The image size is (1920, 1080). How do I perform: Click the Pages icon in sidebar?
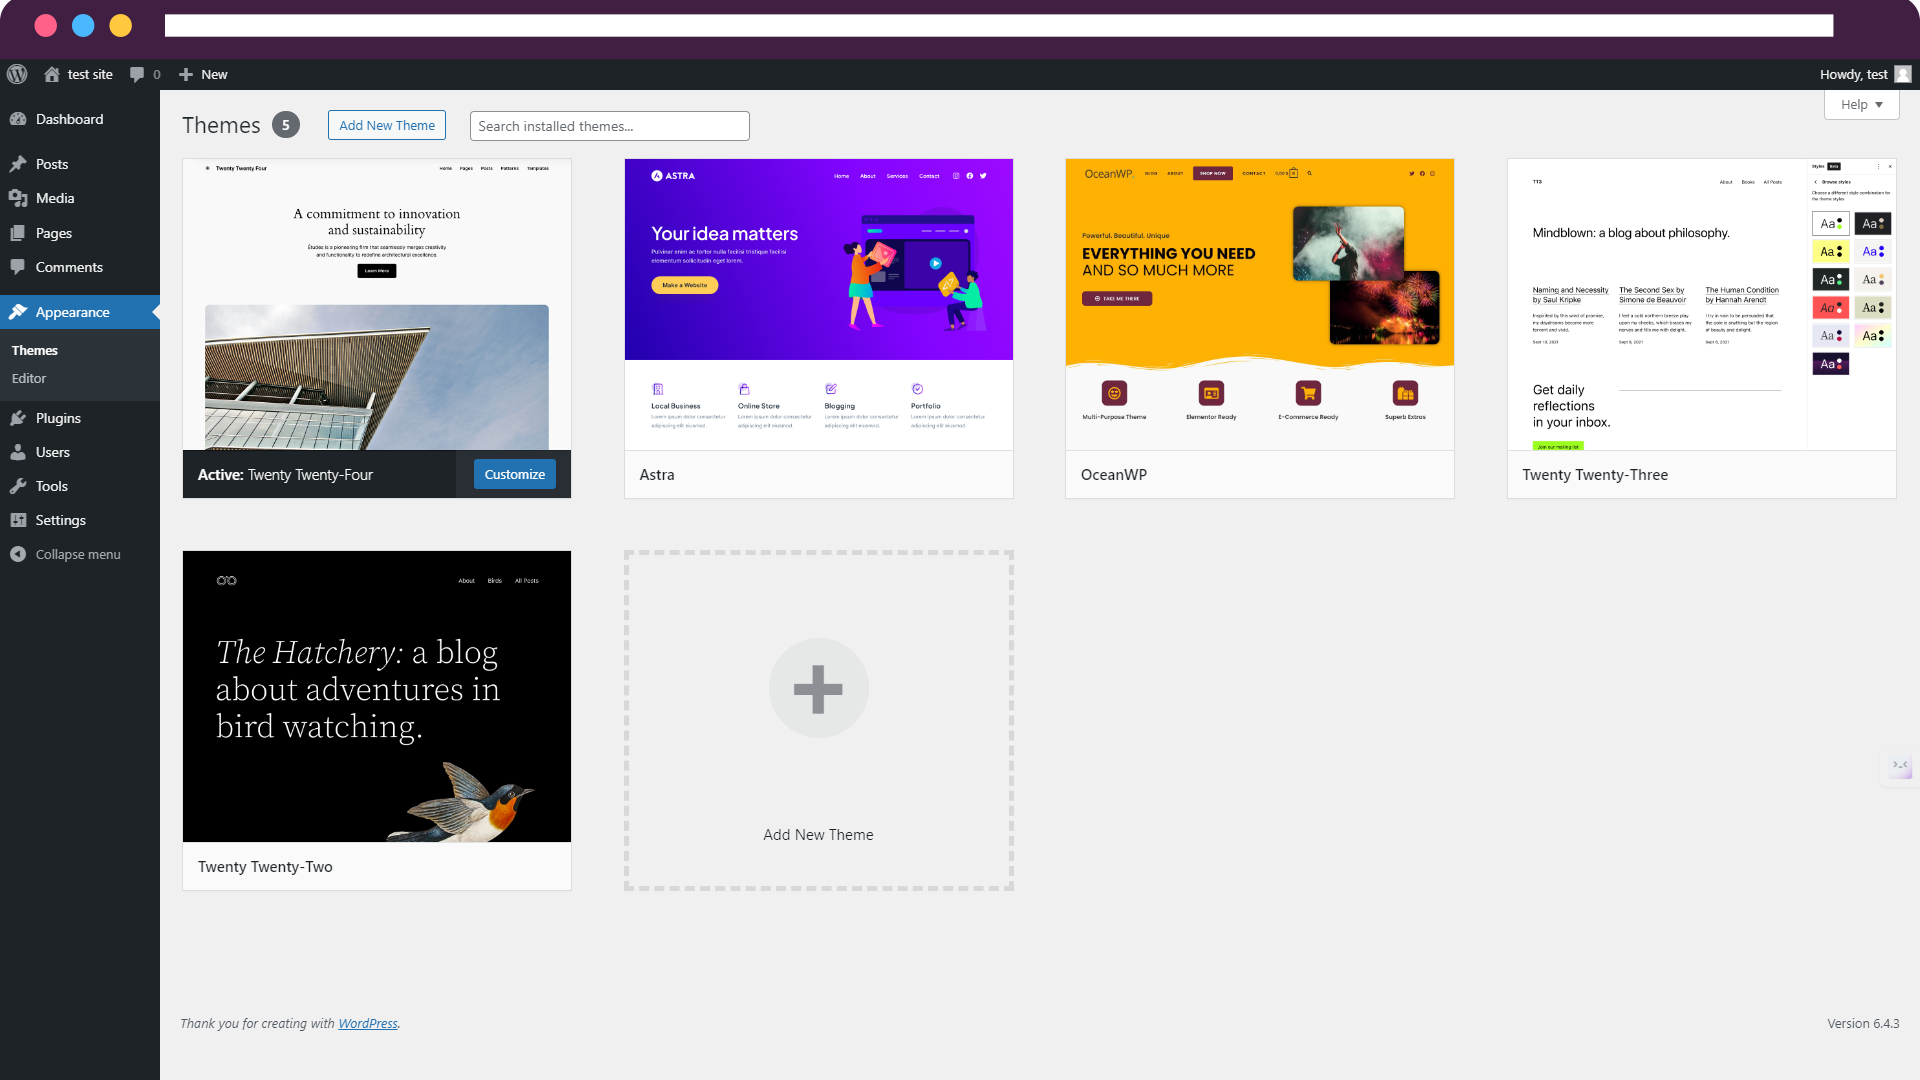pos(18,233)
